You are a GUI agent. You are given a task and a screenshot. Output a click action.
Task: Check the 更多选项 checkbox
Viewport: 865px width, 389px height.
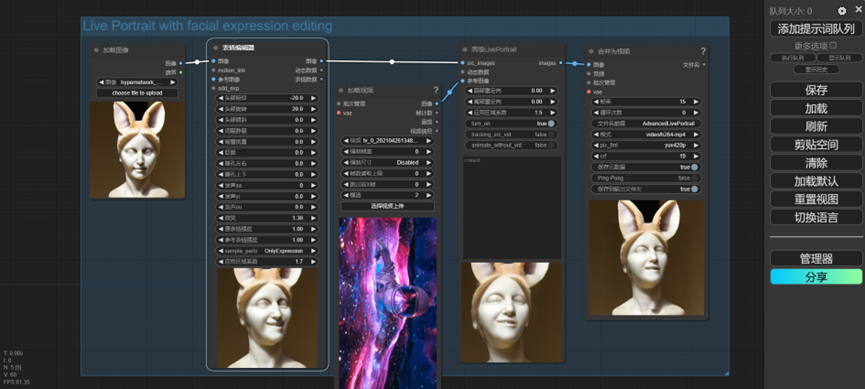[x=833, y=45]
